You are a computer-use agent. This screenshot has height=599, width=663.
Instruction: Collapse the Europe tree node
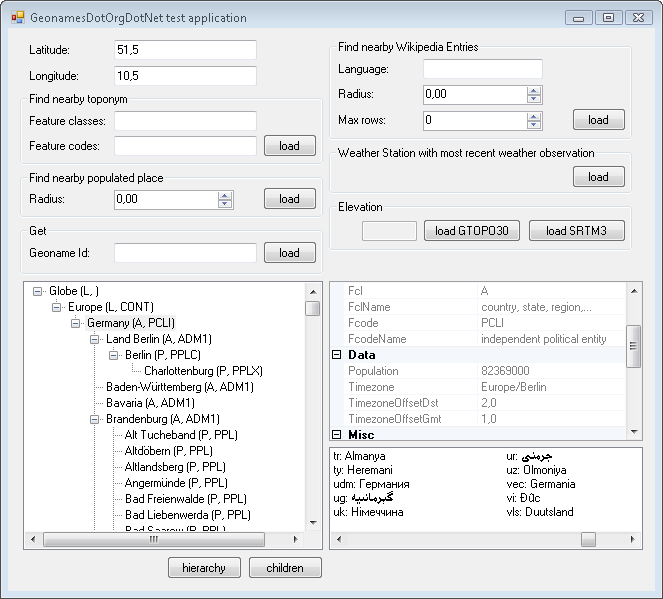[x=57, y=307]
